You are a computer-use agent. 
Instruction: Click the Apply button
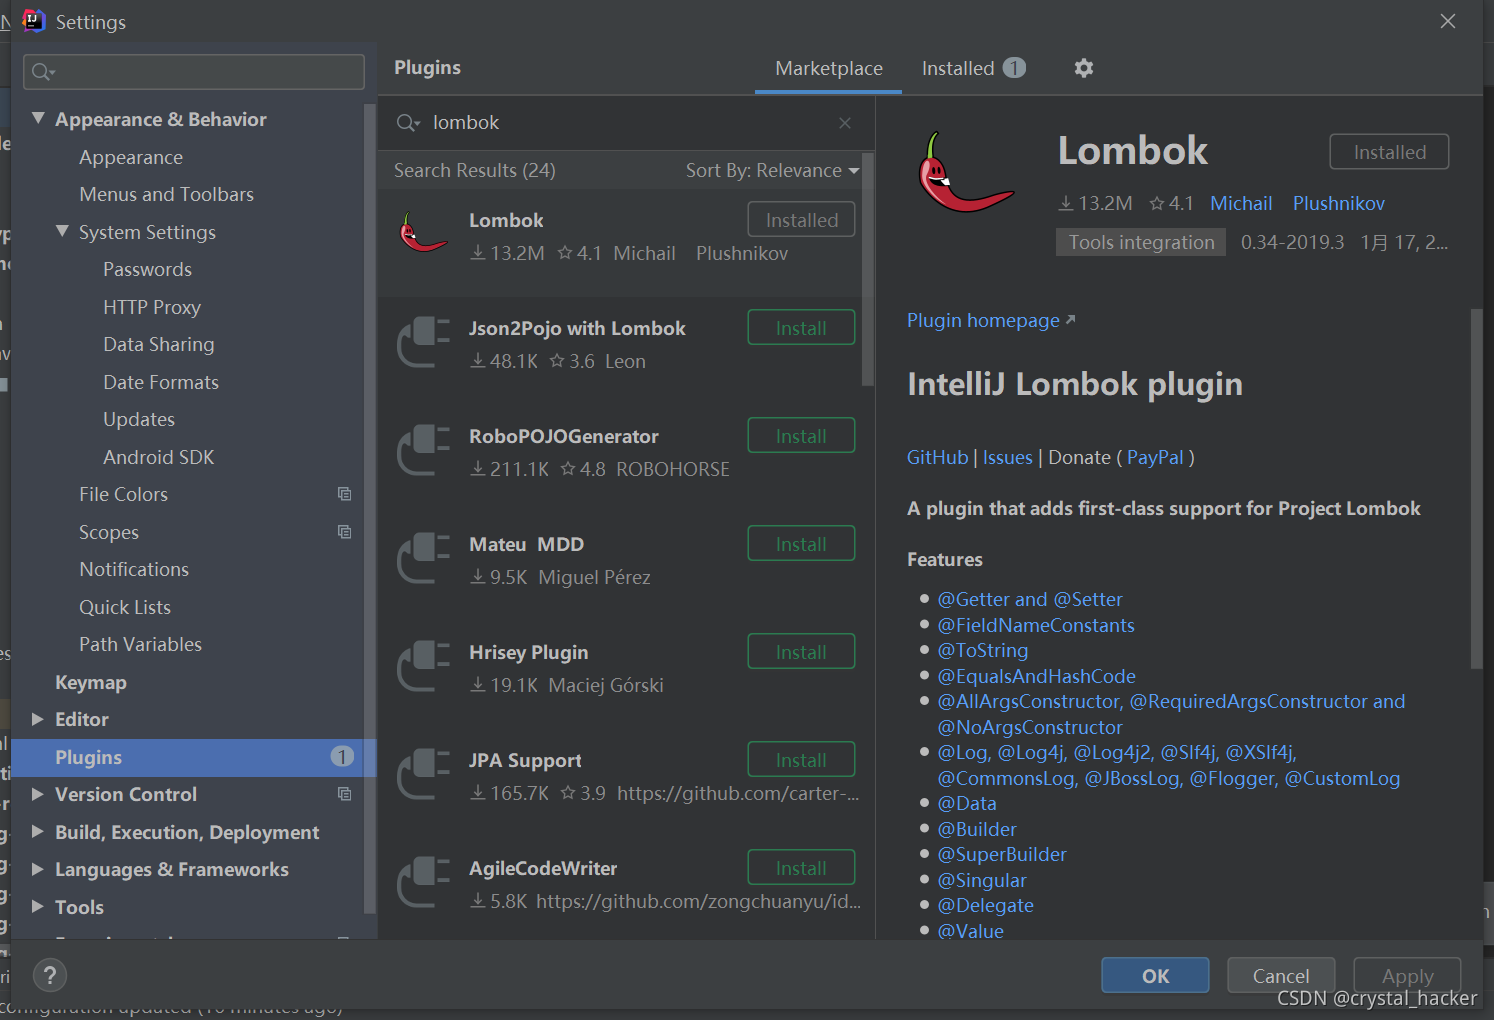point(1407,975)
